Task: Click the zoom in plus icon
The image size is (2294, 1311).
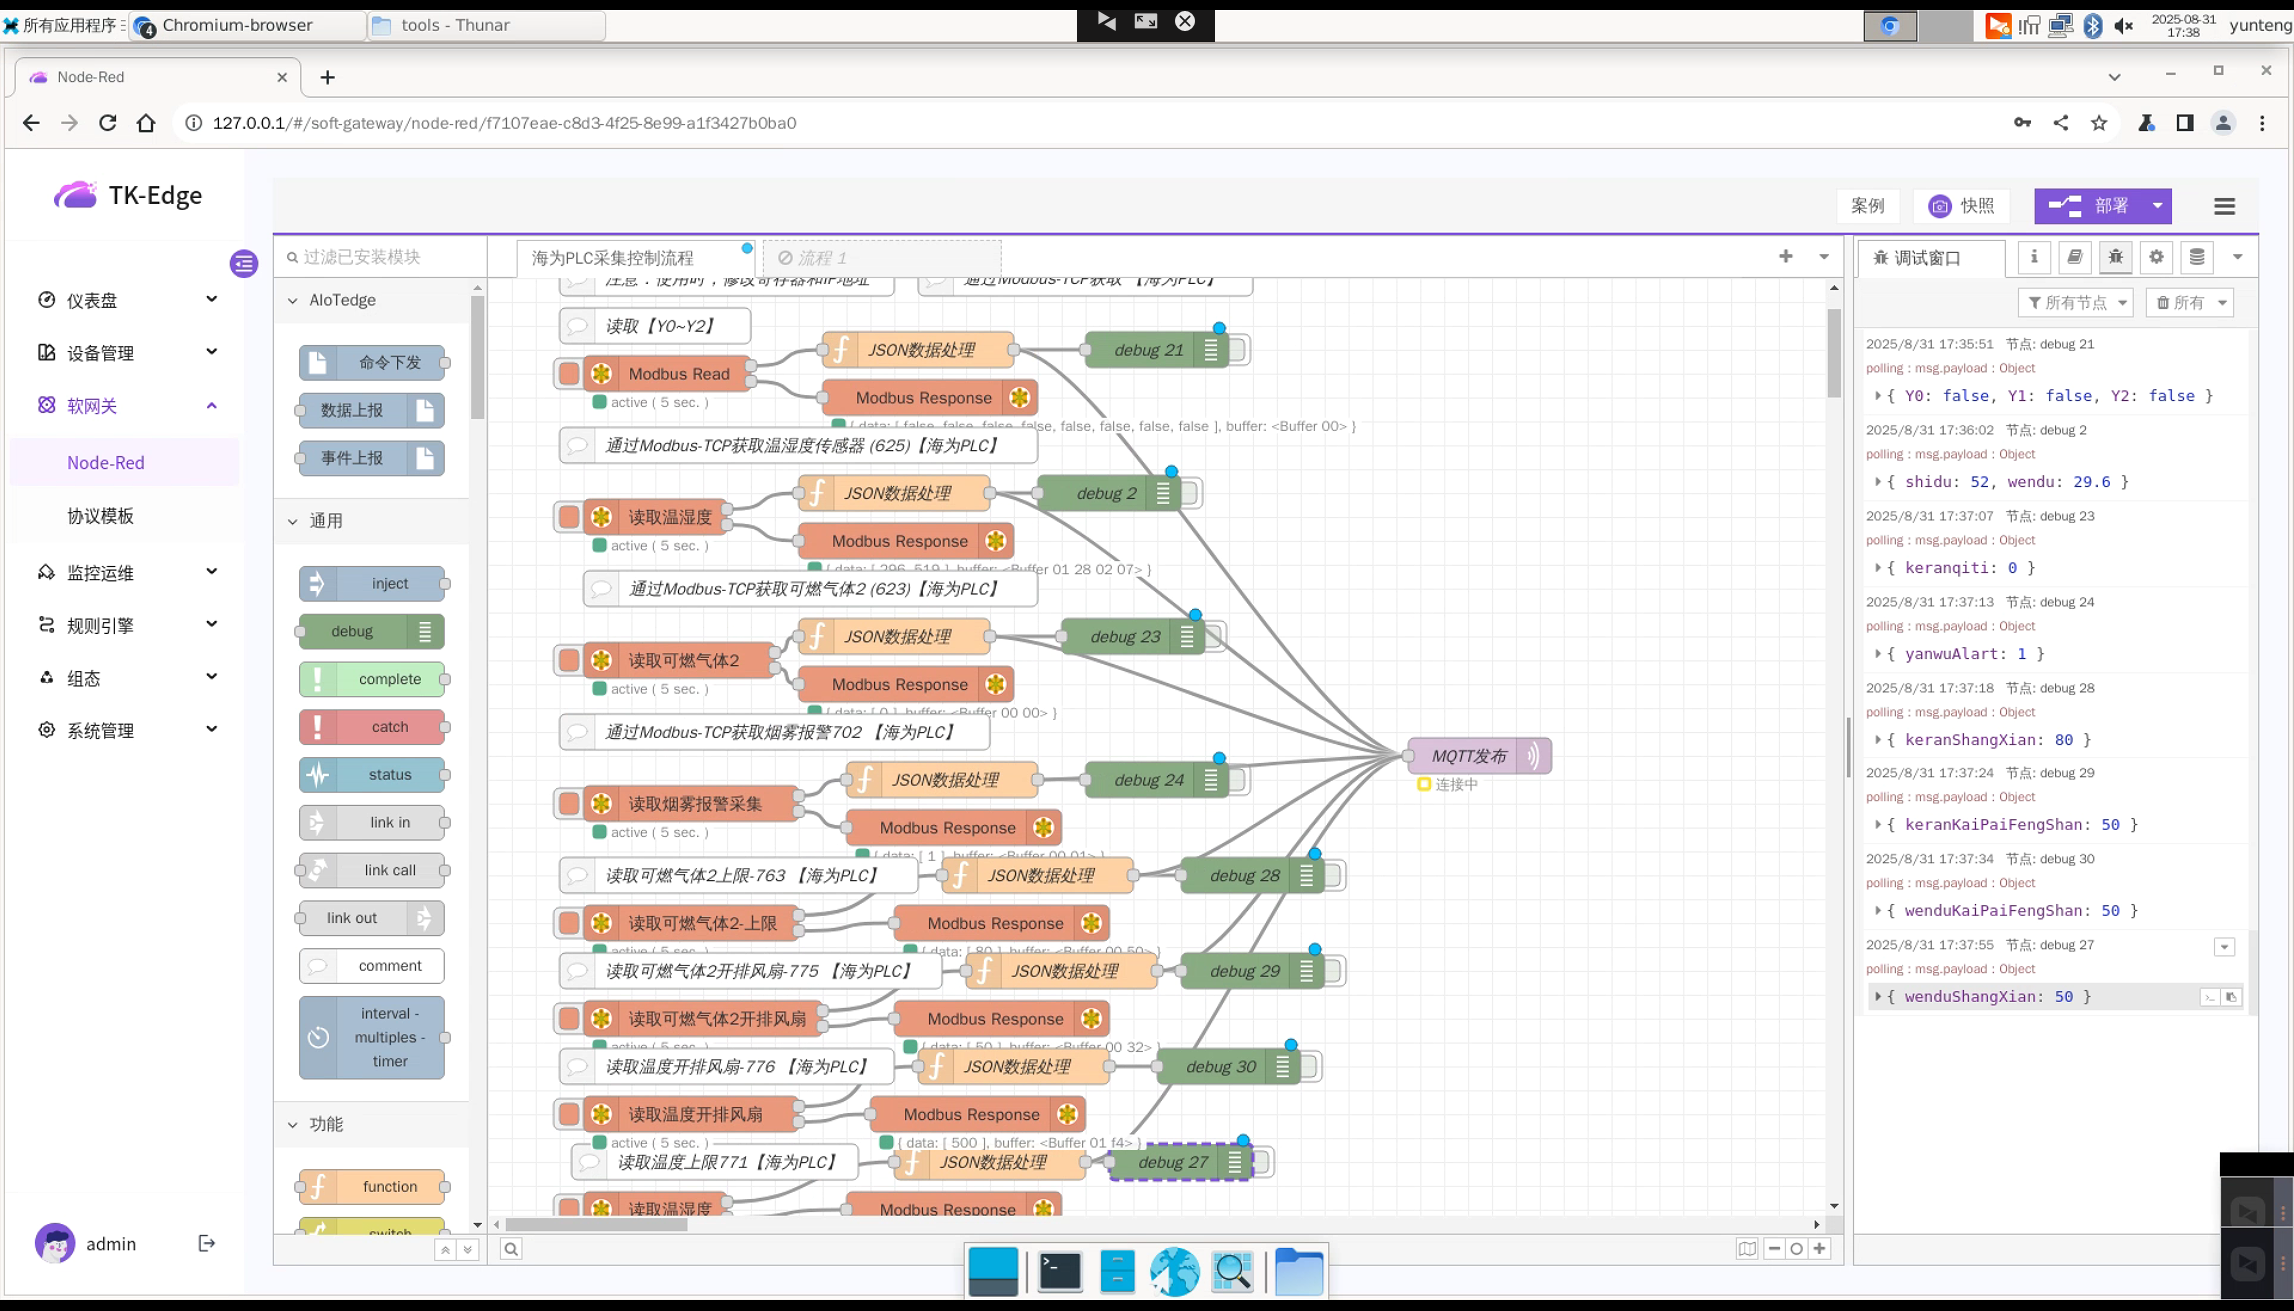Action: coord(1820,1248)
